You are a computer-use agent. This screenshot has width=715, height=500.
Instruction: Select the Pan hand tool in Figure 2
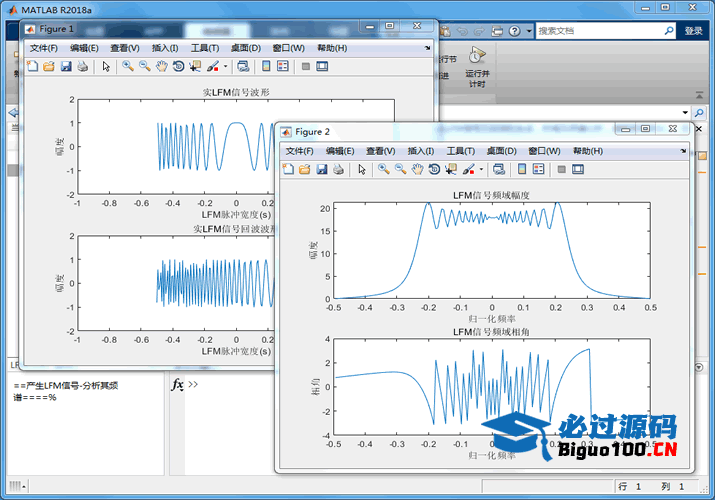pos(417,169)
